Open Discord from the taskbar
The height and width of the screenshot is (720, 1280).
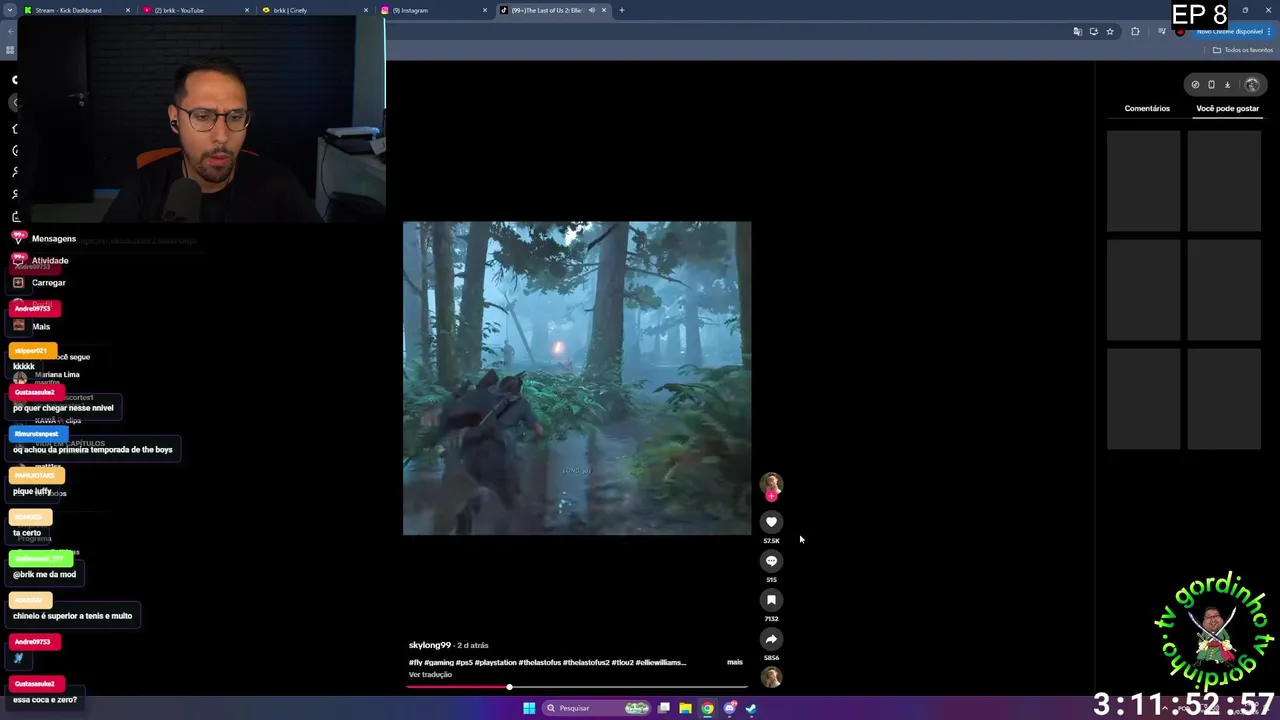(729, 708)
